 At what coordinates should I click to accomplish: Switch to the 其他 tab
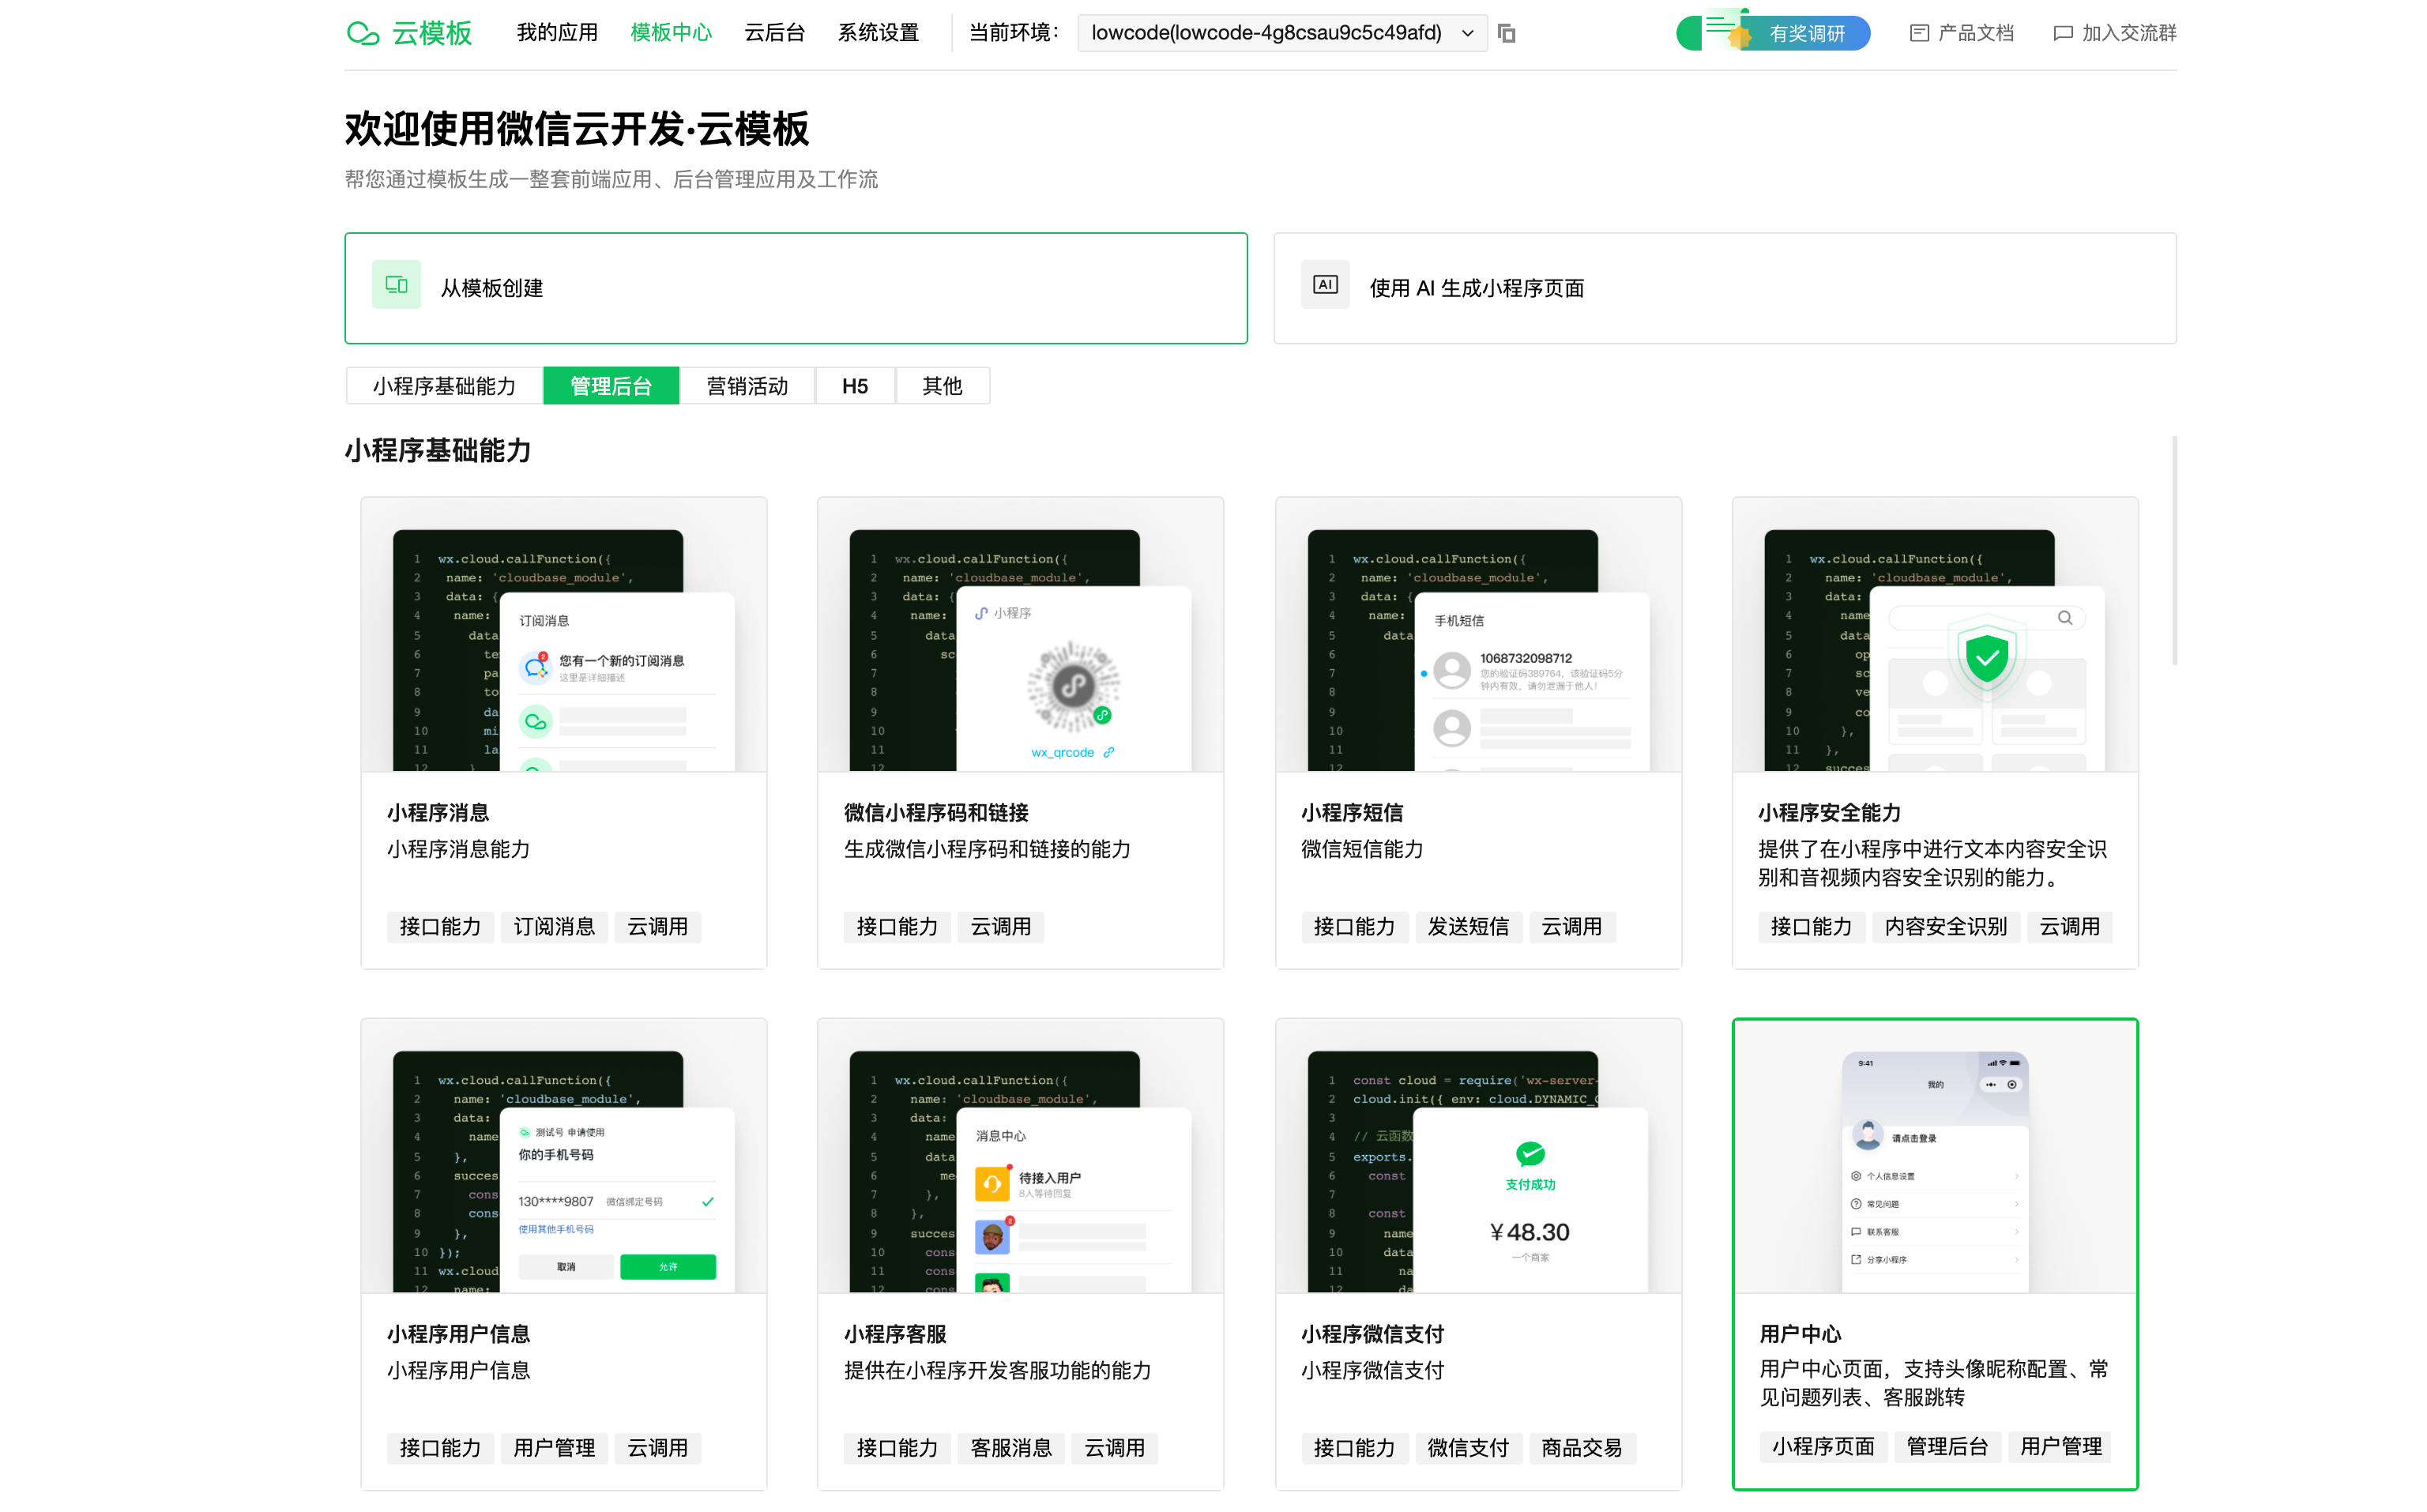click(x=942, y=386)
